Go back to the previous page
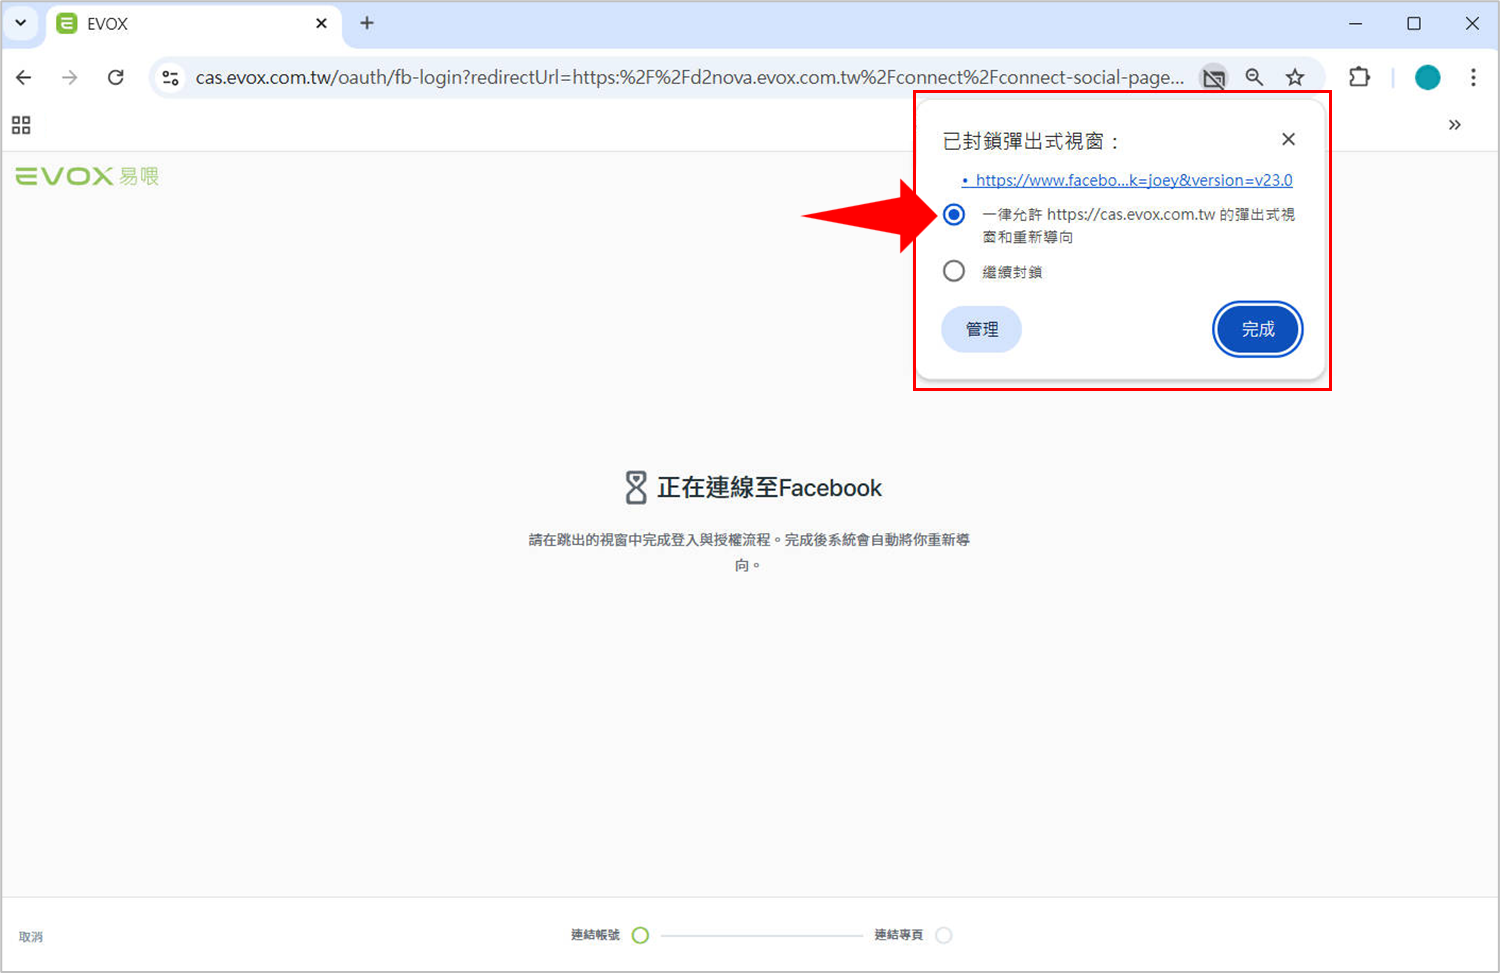Viewport: 1500px width, 973px height. pos(24,77)
